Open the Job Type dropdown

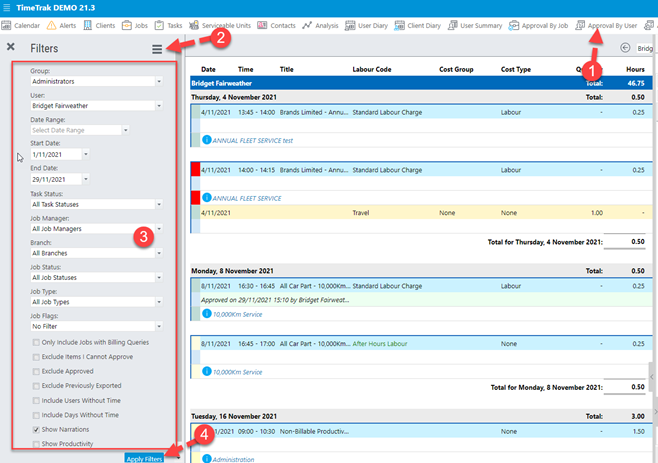(x=159, y=302)
